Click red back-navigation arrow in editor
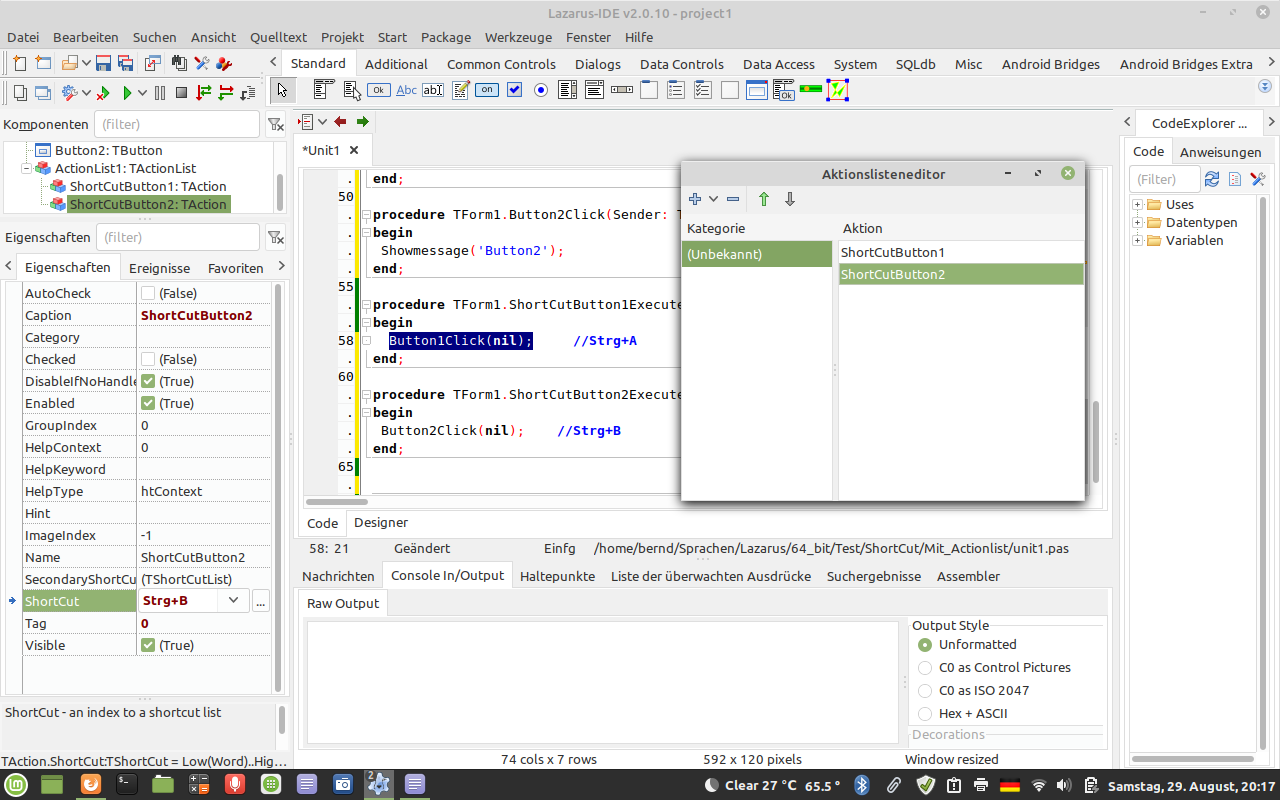Image resolution: width=1280 pixels, height=800 pixels. [340, 122]
